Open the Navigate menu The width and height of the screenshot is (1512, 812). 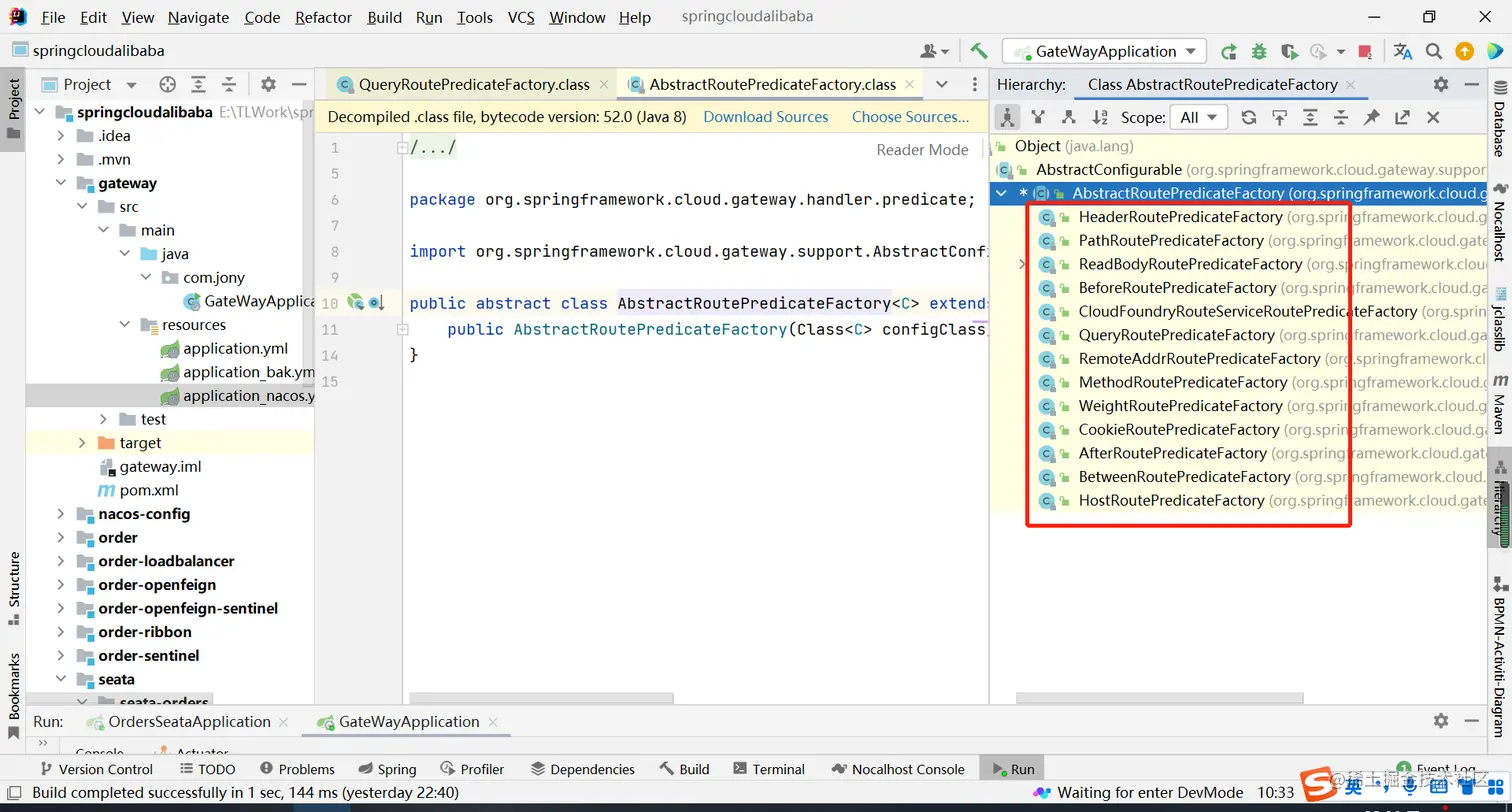pyautogui.click(x=198, y=17)
